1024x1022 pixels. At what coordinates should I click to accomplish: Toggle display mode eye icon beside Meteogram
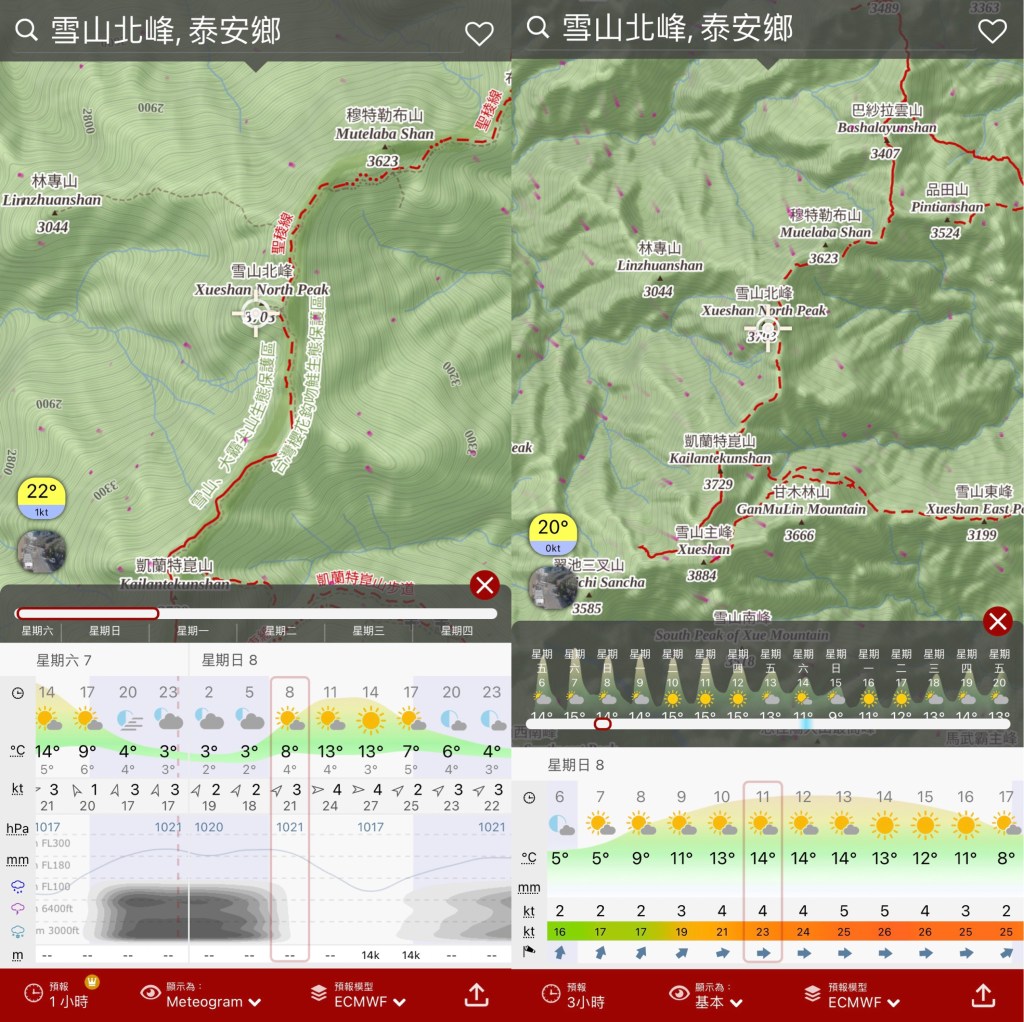click(150, 993)
